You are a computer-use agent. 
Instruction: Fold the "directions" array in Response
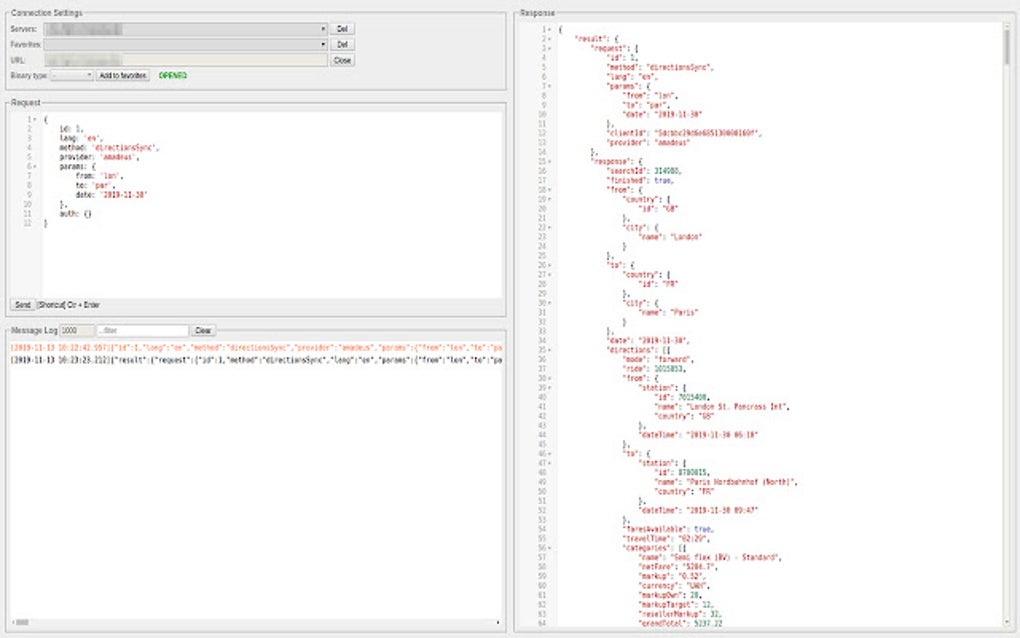click(x=549, y=350)
